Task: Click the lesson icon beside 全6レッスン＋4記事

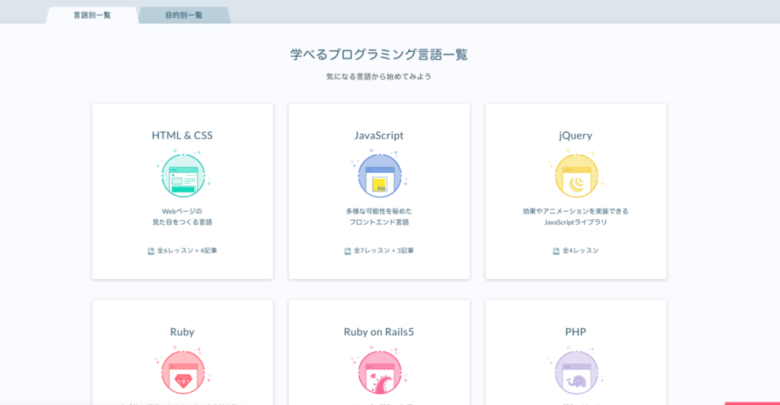Action: coord(151,251)
